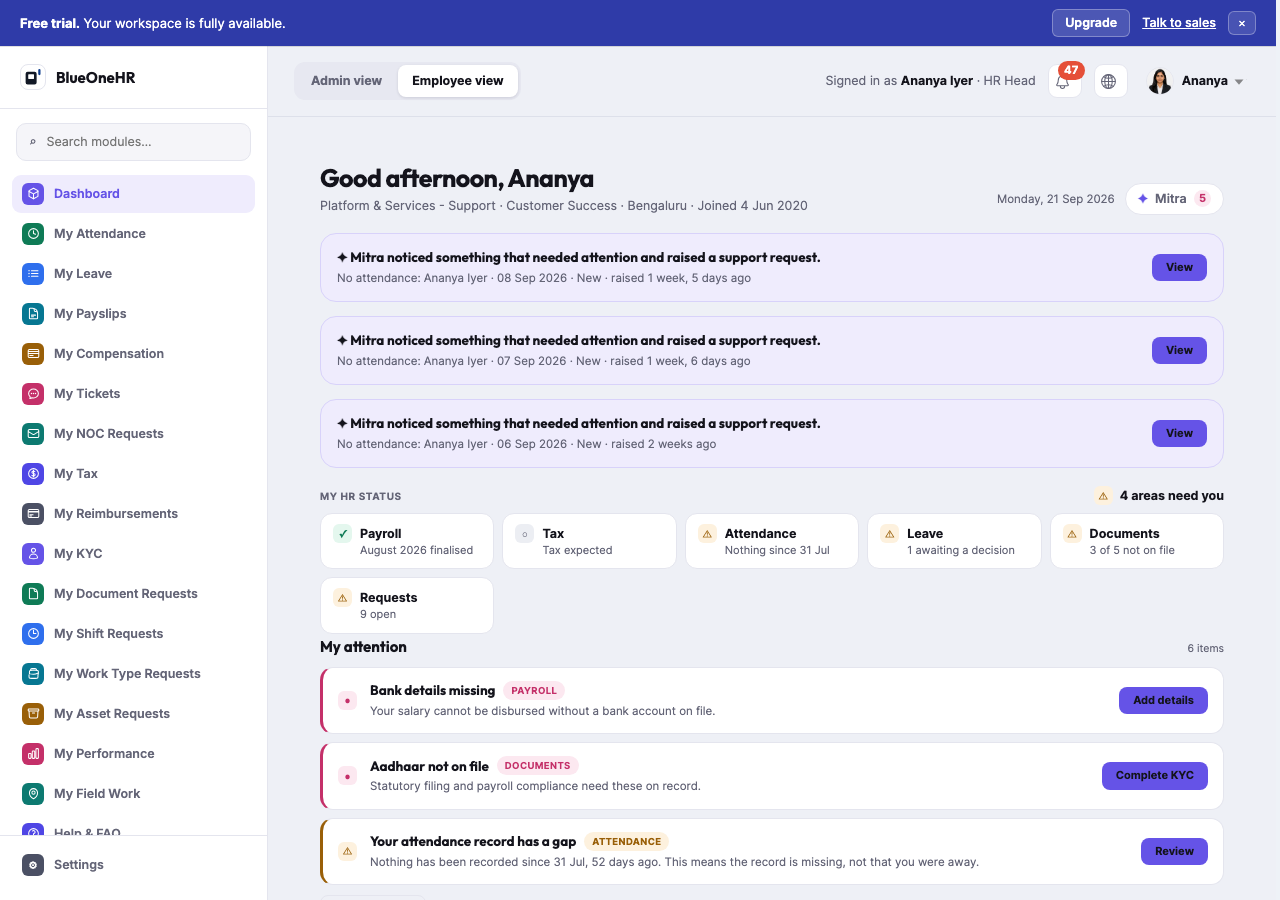The image size is (1280, 900).
Task: Focus the Search modules field
Action: click(x=133, y=142)
